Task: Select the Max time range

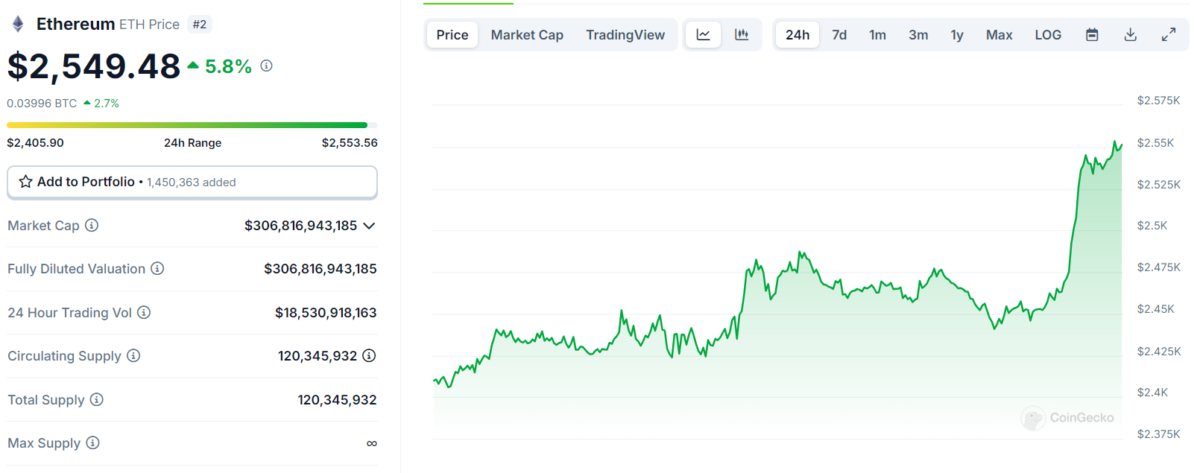Action: tap(999, 35)
